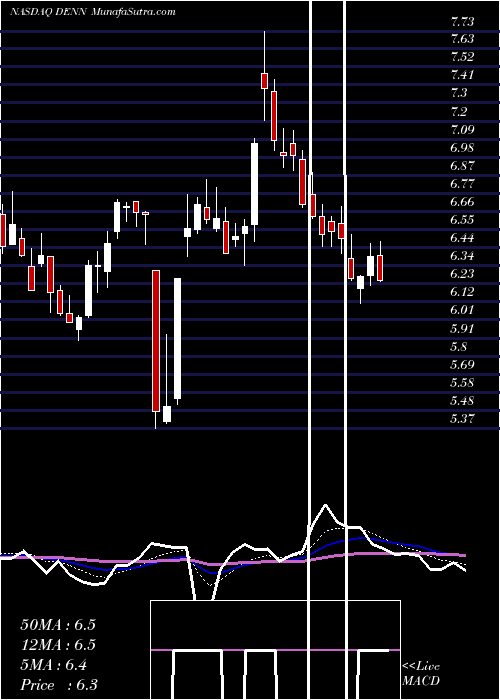Screen dimensions: 500x700
Task: Select the 7.52 price axis label
Action: 462,57
